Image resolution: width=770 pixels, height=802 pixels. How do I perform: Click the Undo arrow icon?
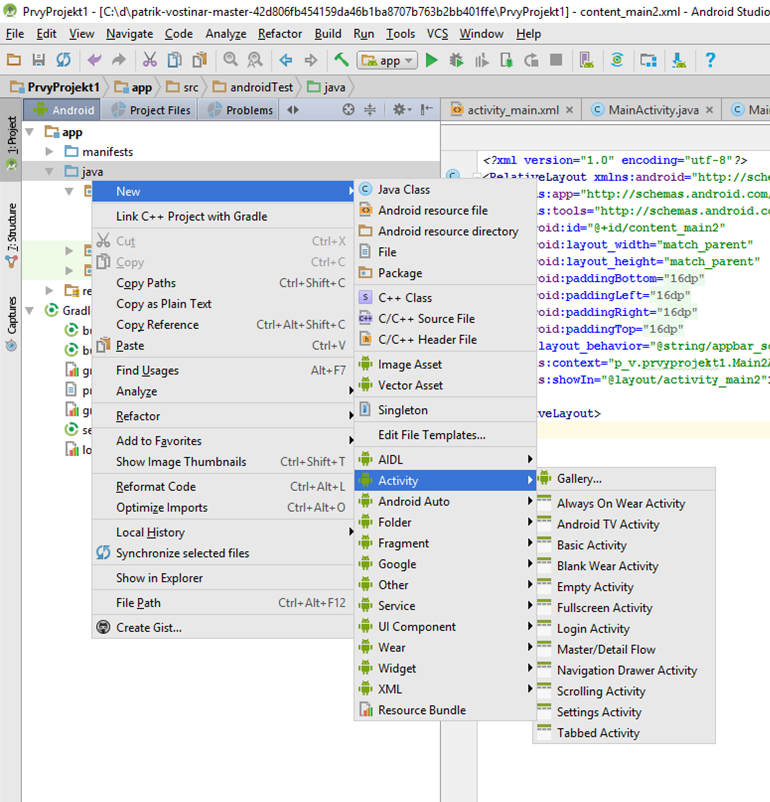[x=94, y=60]
